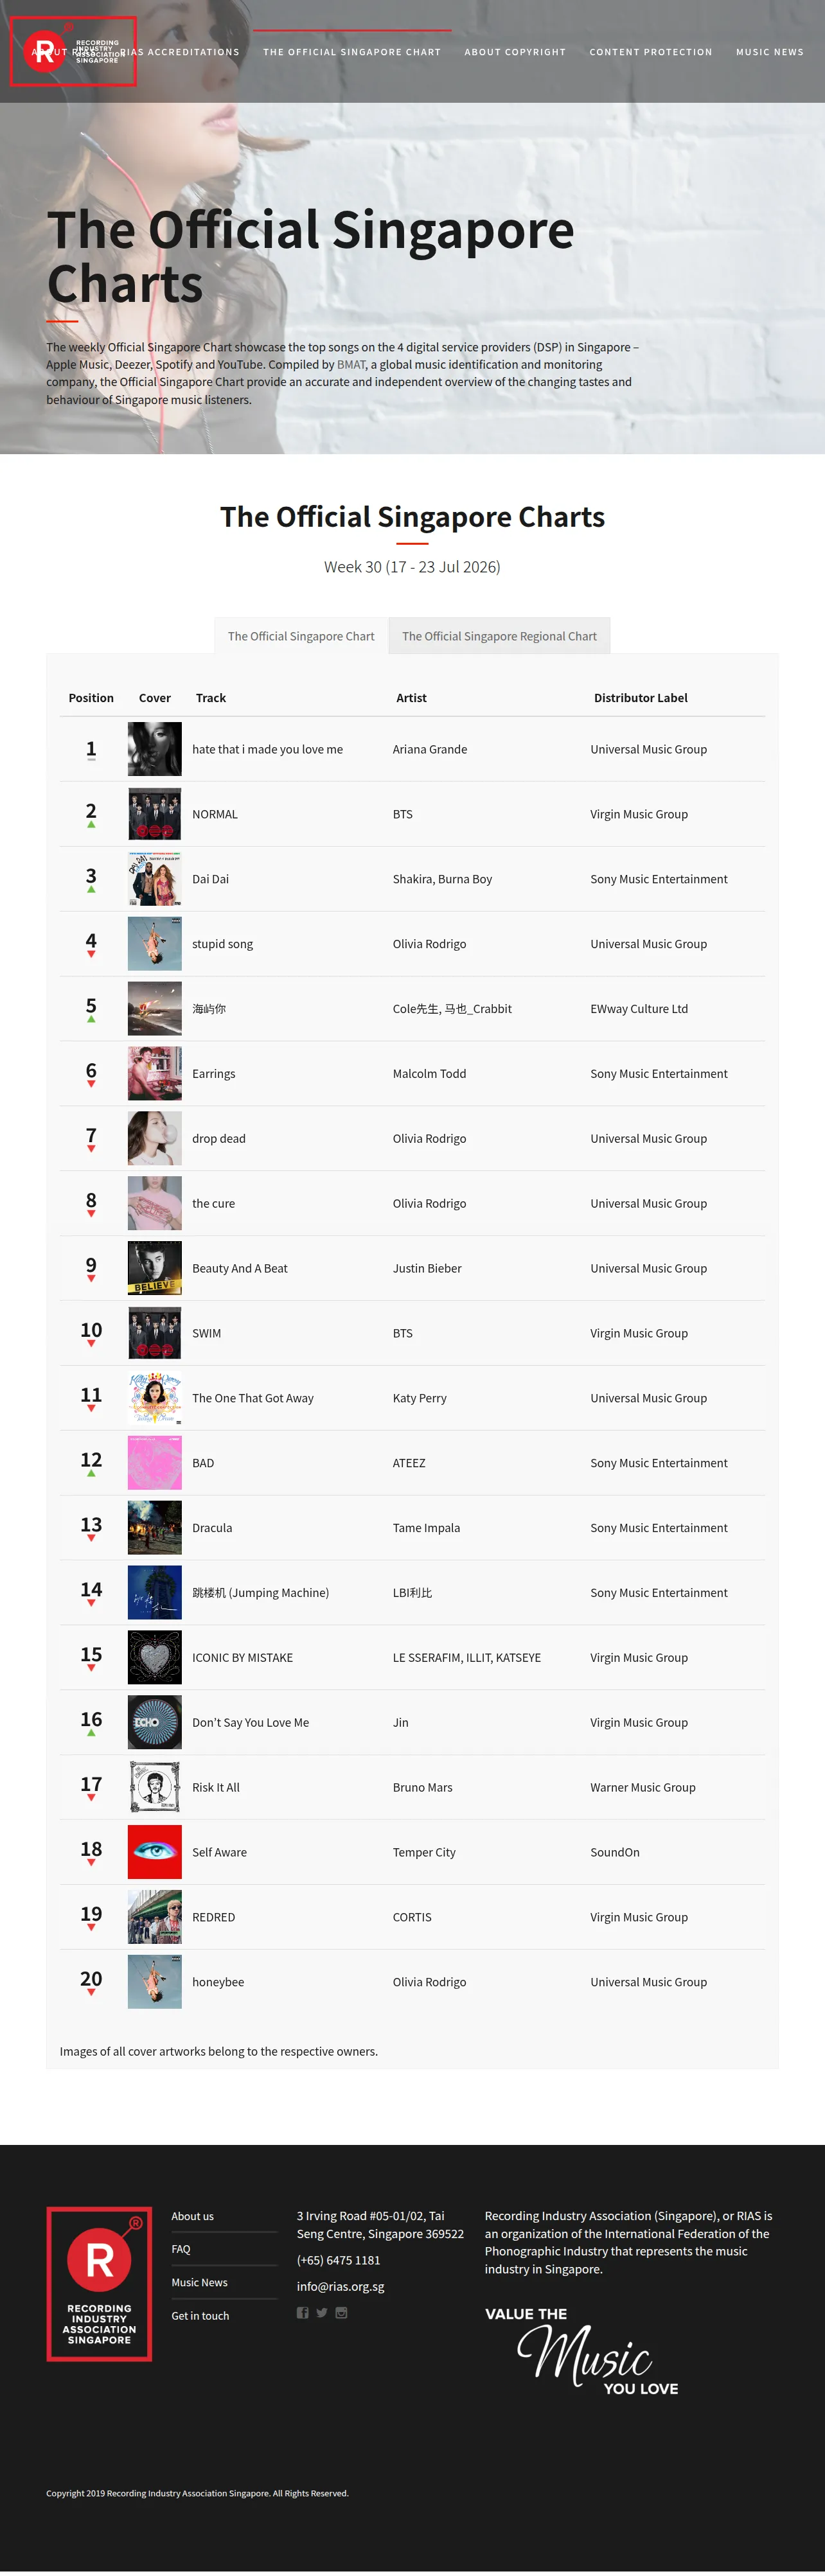
Task: Click the RIAS logo in header
Action: click(73, 51)
